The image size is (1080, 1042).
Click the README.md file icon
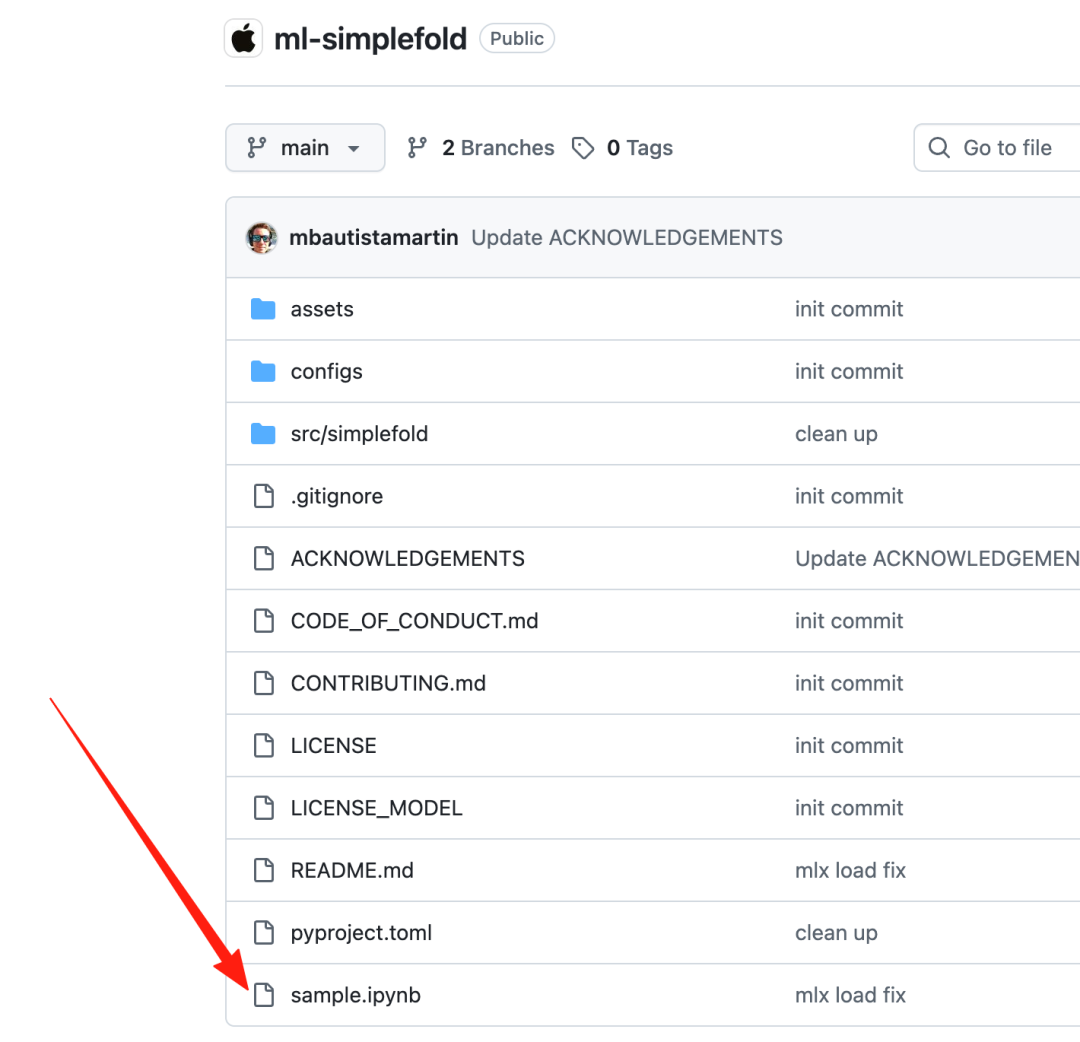pyautogui.click(x=263, y=870)
